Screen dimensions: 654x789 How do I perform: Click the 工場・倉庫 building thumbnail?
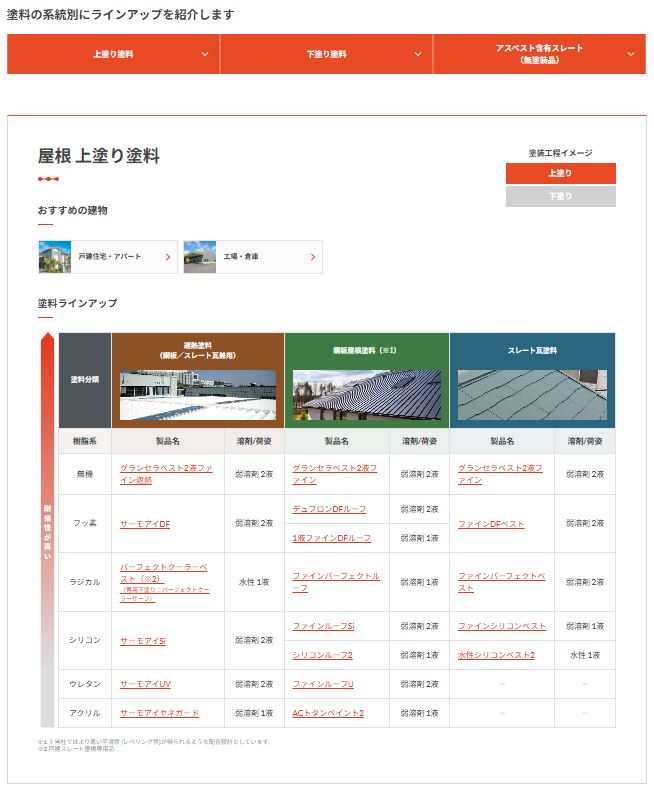(200, 257)
